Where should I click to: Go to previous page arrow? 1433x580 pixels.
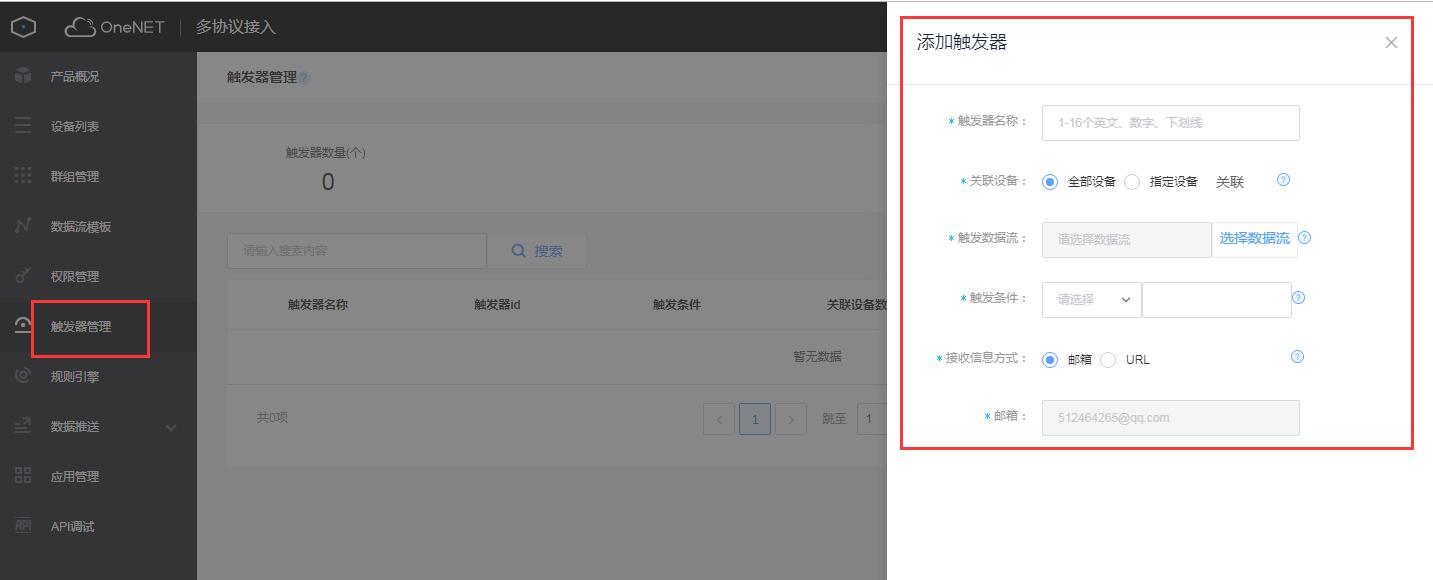[719, 419]
